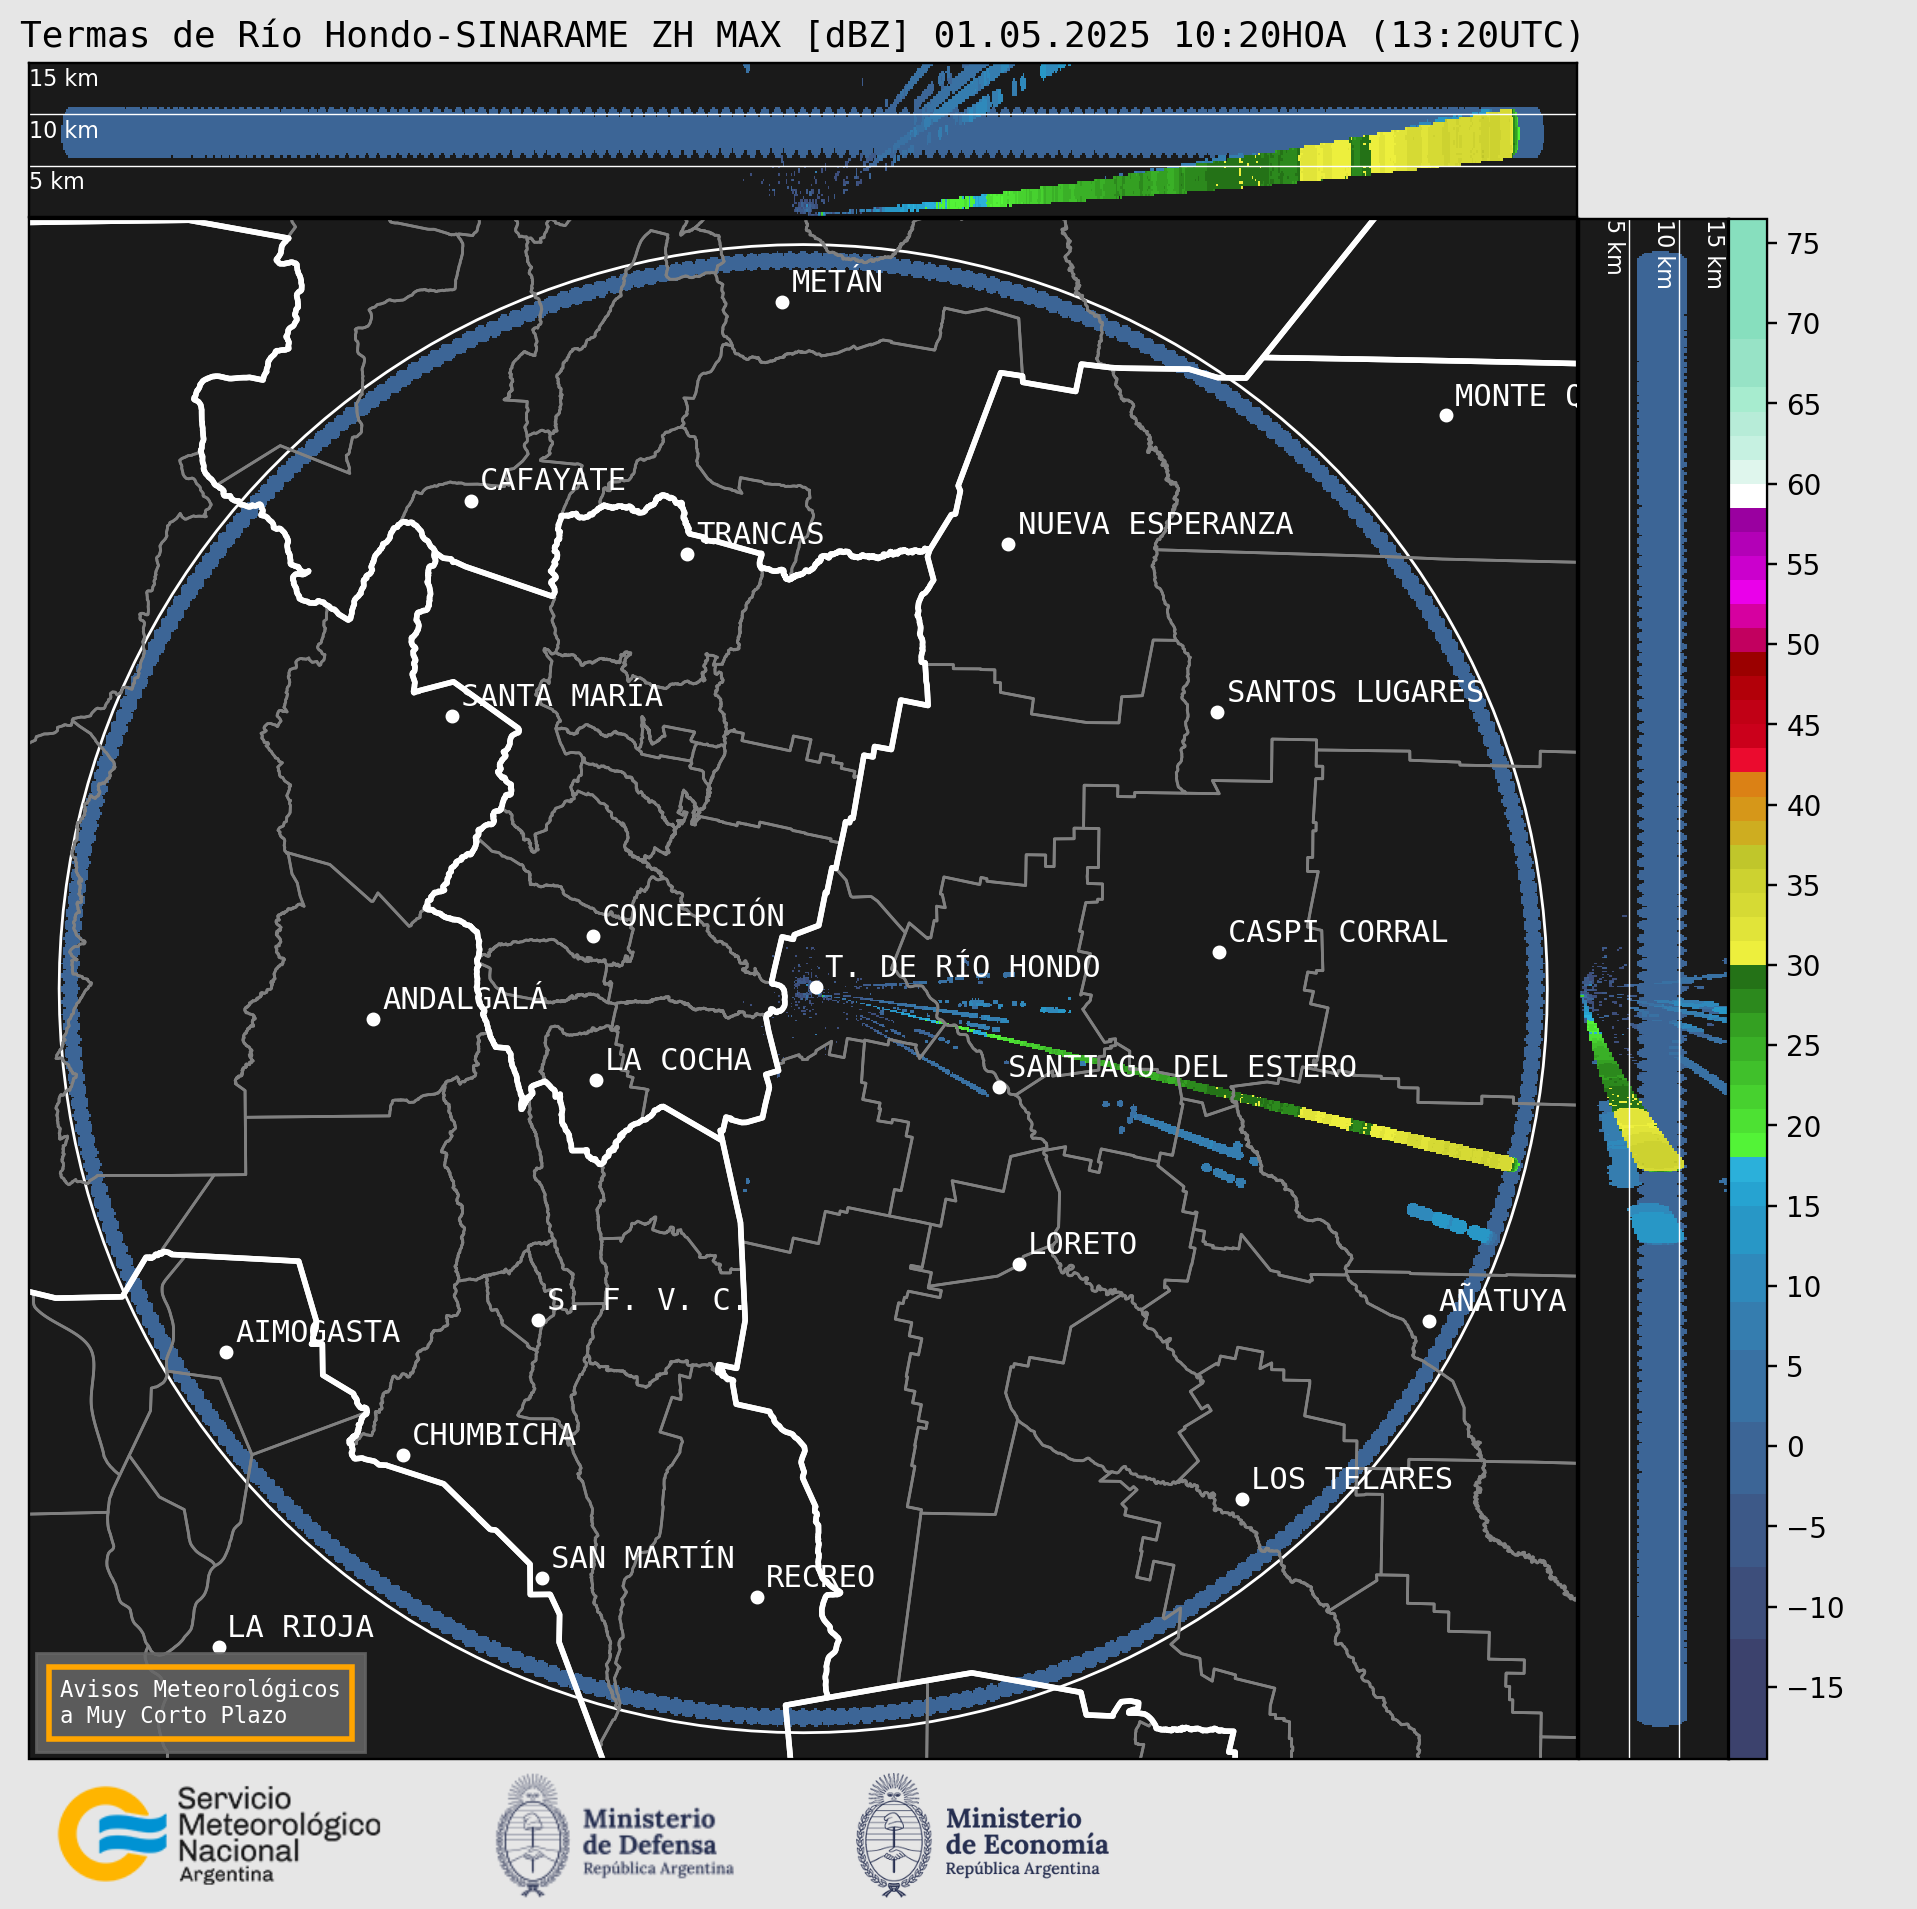This screenshot has width=1917, height=1909.
Task: Click the yellow echo in right cross-section
Action: pos(1647,1140)
